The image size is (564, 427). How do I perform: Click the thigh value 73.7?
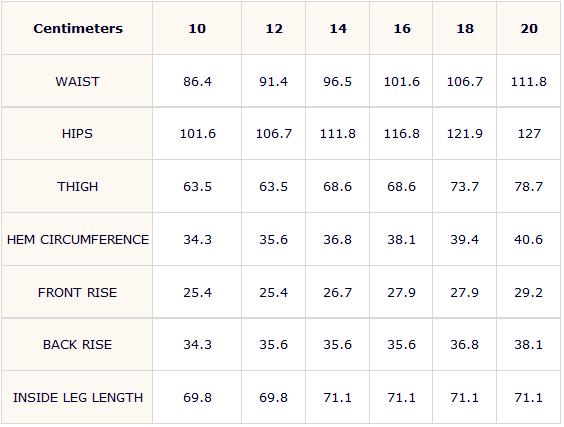[x=465, y=186]
